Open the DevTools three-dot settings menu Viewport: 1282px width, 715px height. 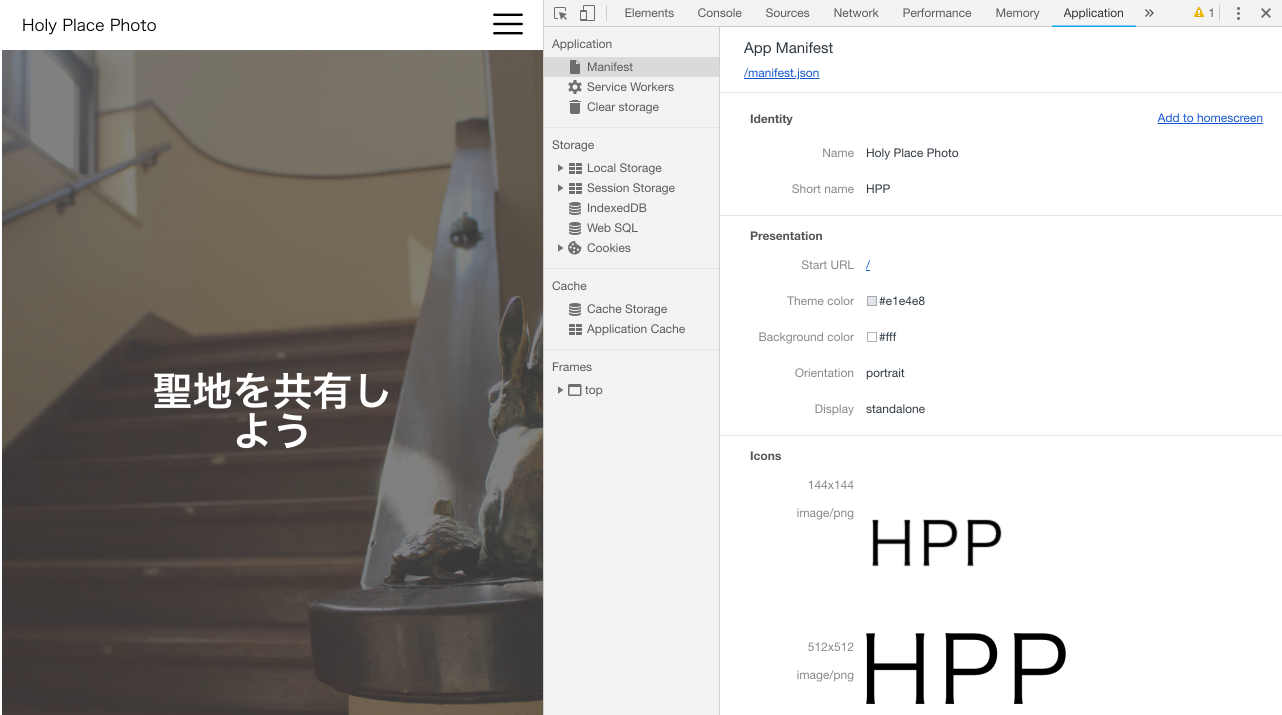1238,13
